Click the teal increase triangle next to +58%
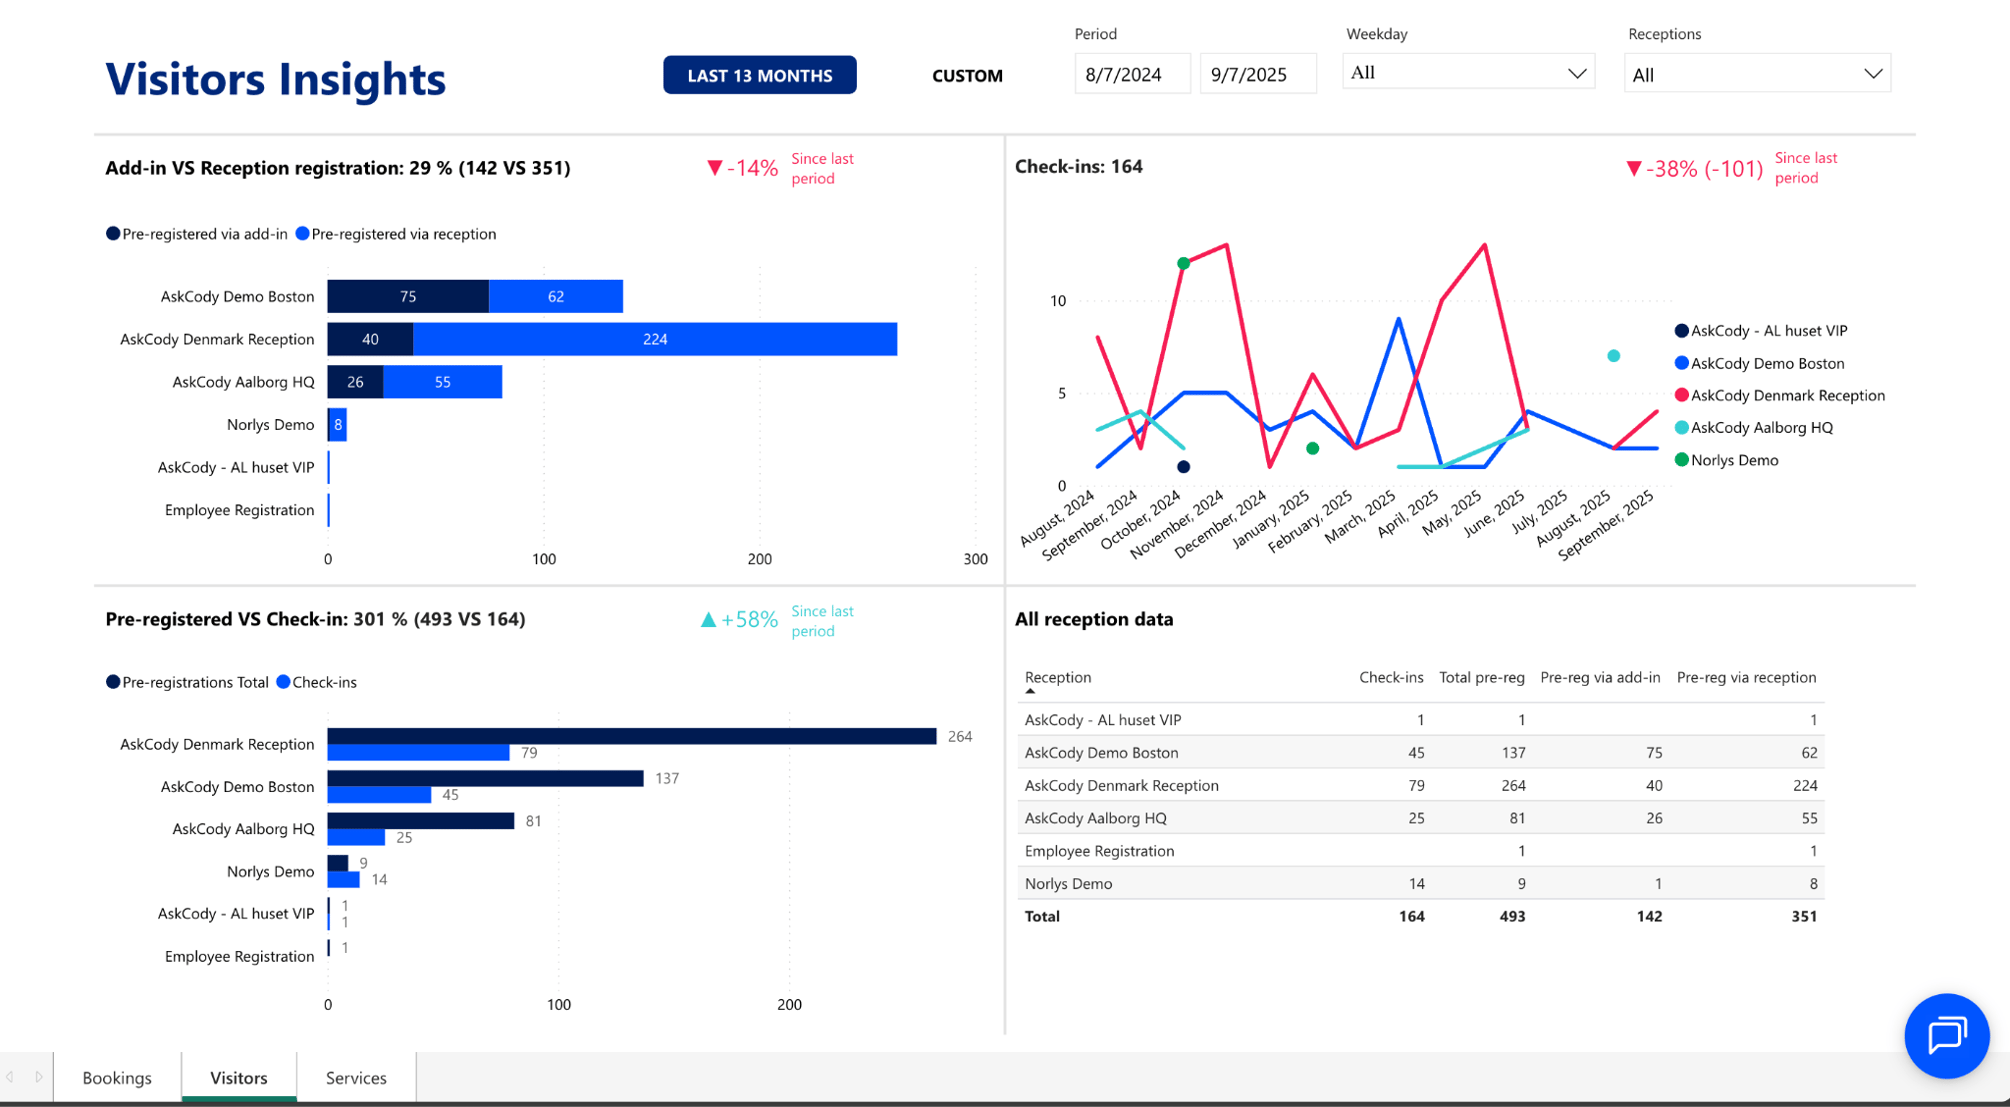 pos(706,619)
